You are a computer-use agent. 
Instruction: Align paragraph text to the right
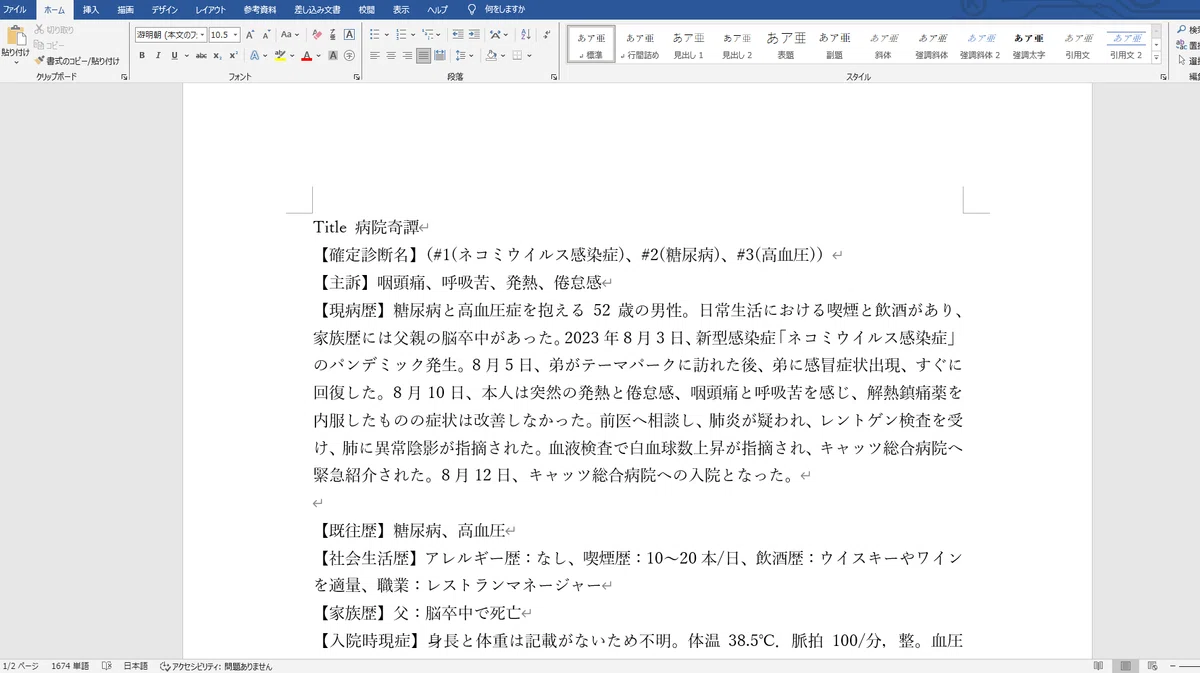[x=407, y=56]
